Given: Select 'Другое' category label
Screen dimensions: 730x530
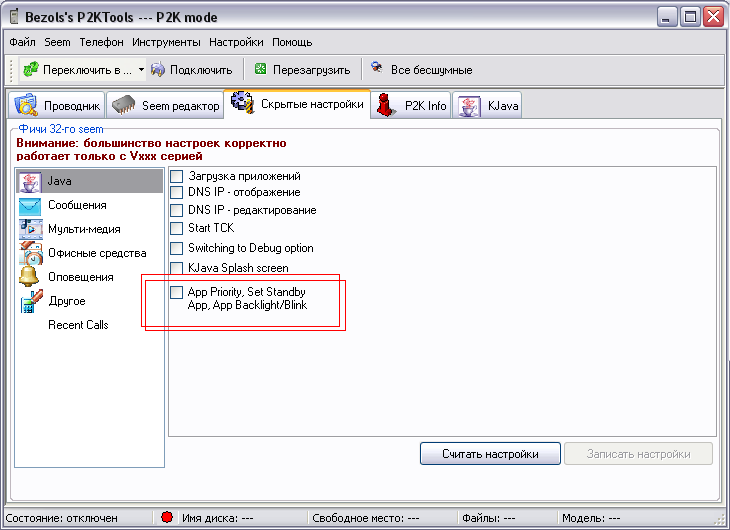Looking at the screenshot, I should click(x=67, y=301).
